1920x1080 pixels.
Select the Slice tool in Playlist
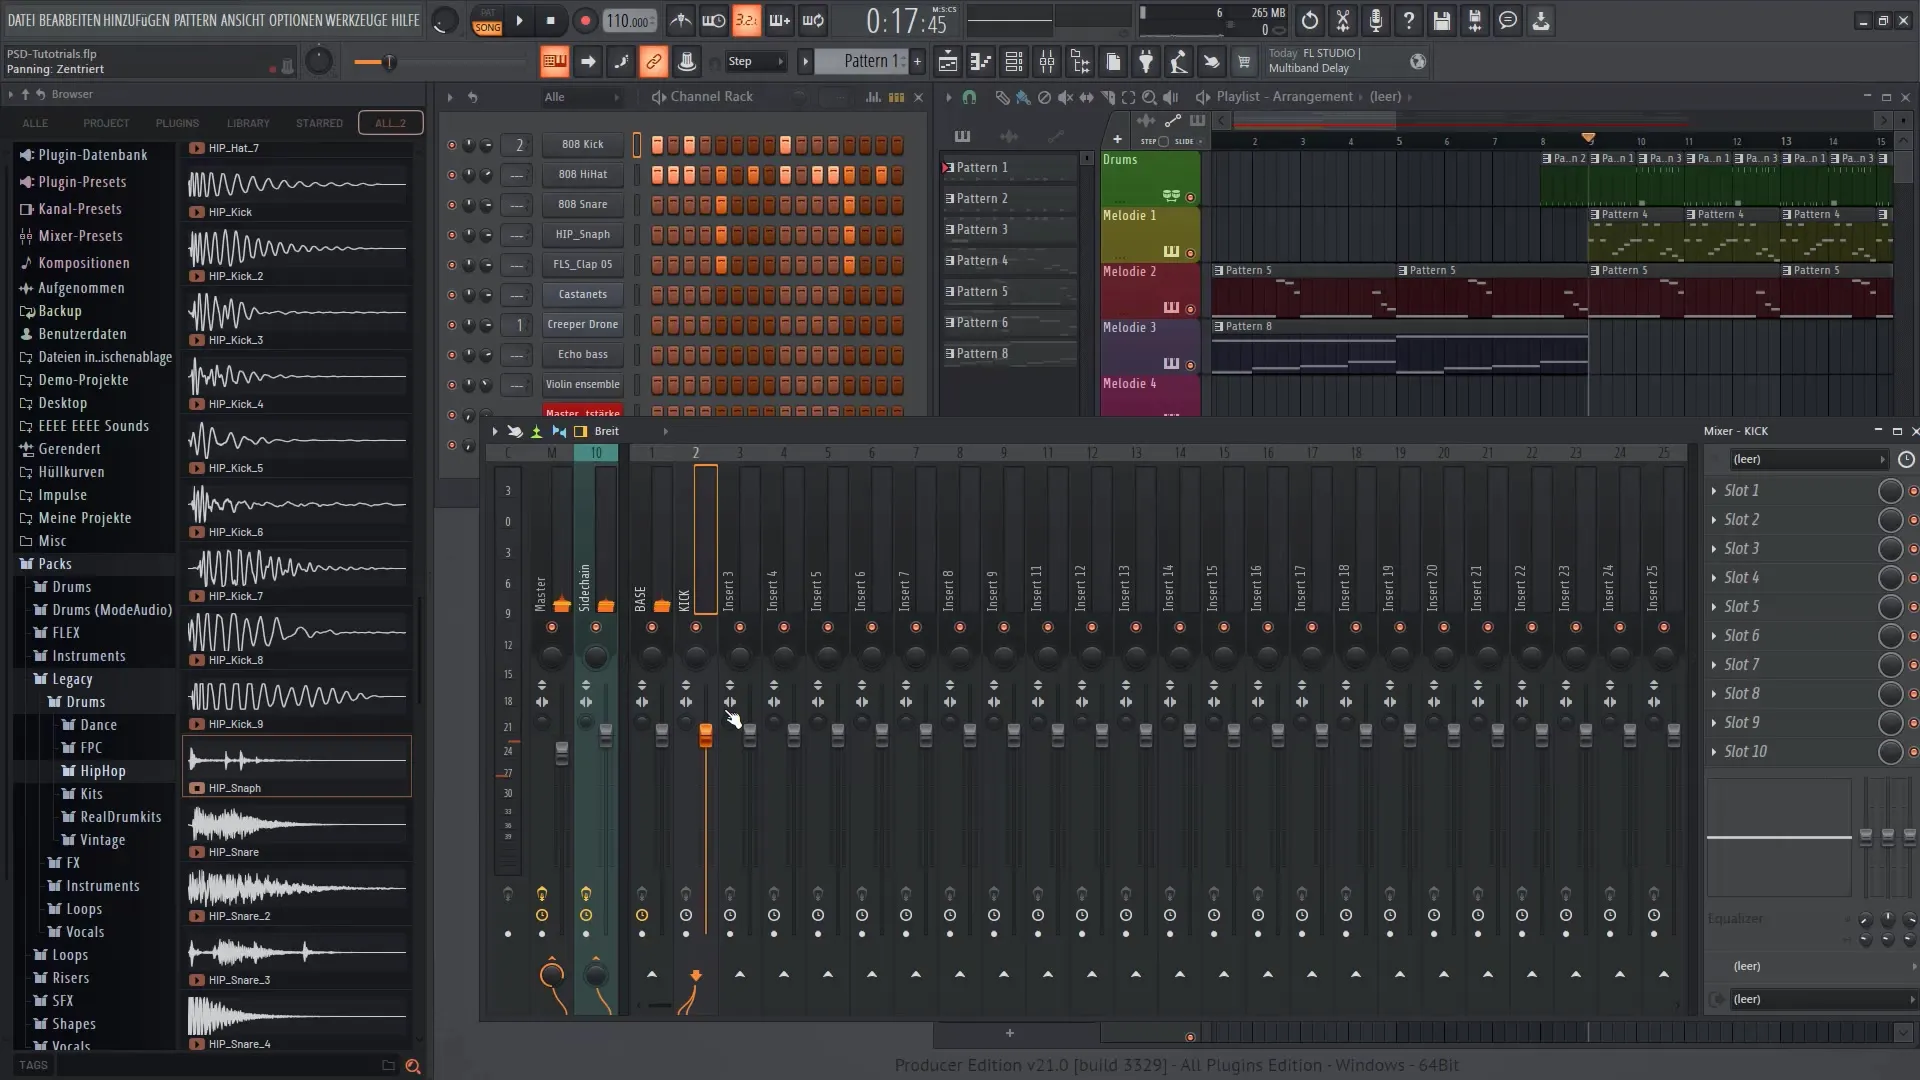click(1107, 97)
